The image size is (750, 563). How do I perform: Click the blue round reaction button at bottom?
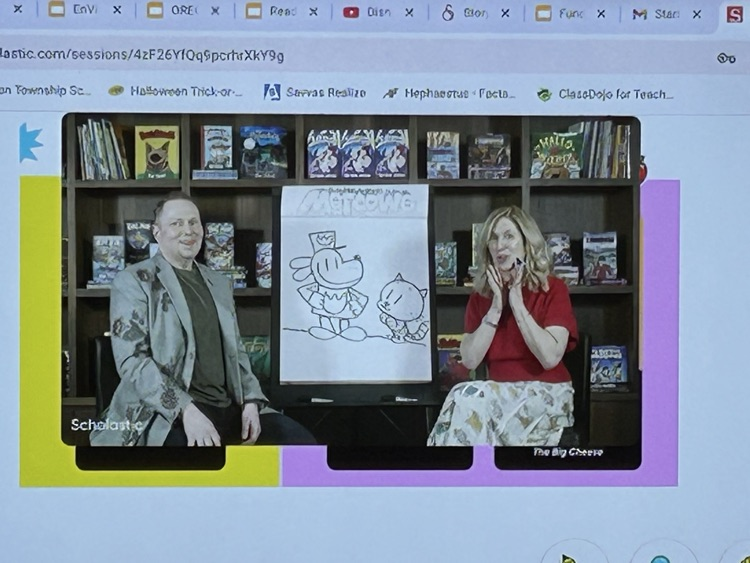click(x=660, y=554)
